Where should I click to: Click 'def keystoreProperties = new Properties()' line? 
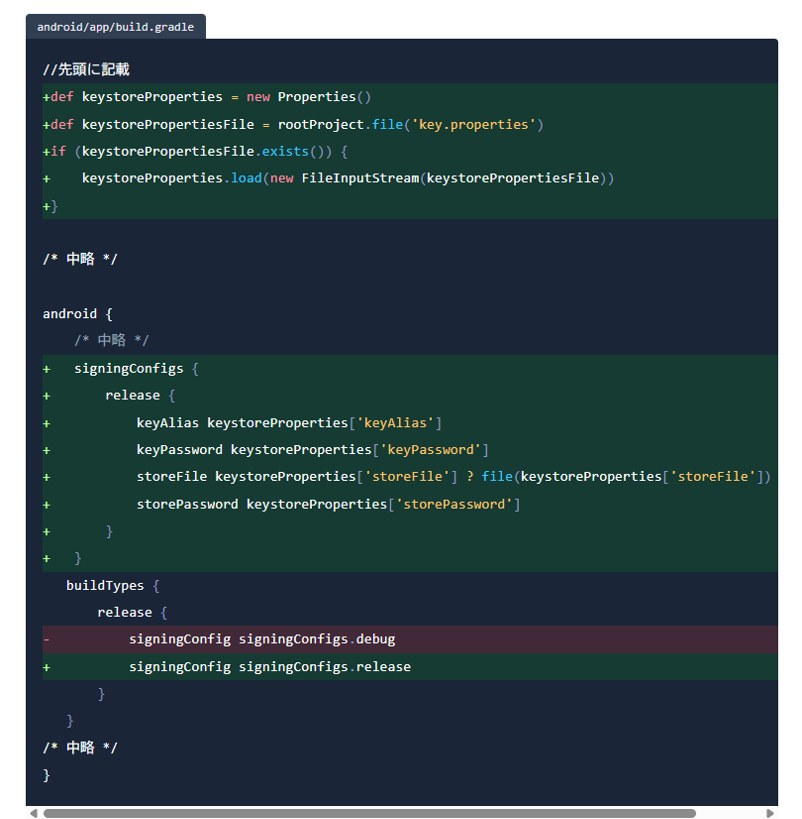point(410,97)
